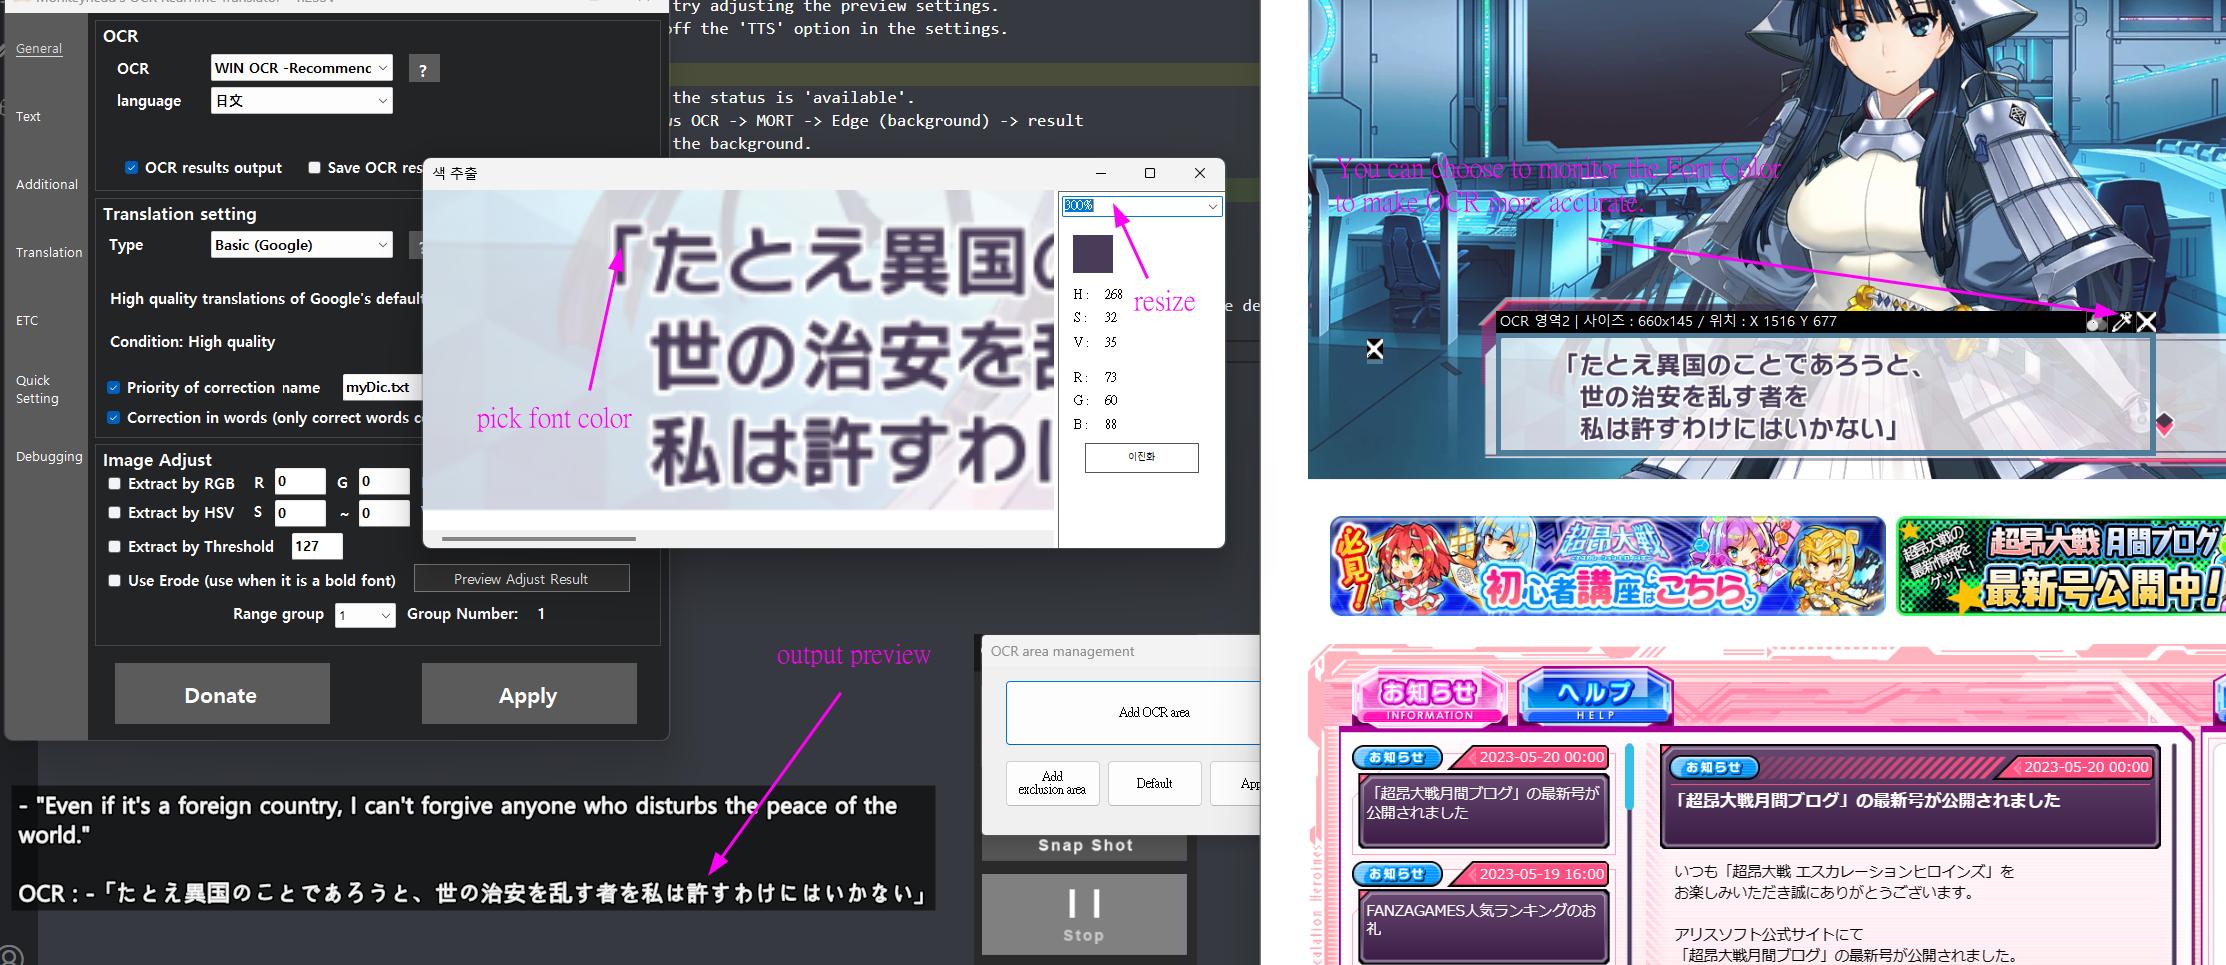Open the Range group dropdown
2226x965 pixels.
point(365,615)
